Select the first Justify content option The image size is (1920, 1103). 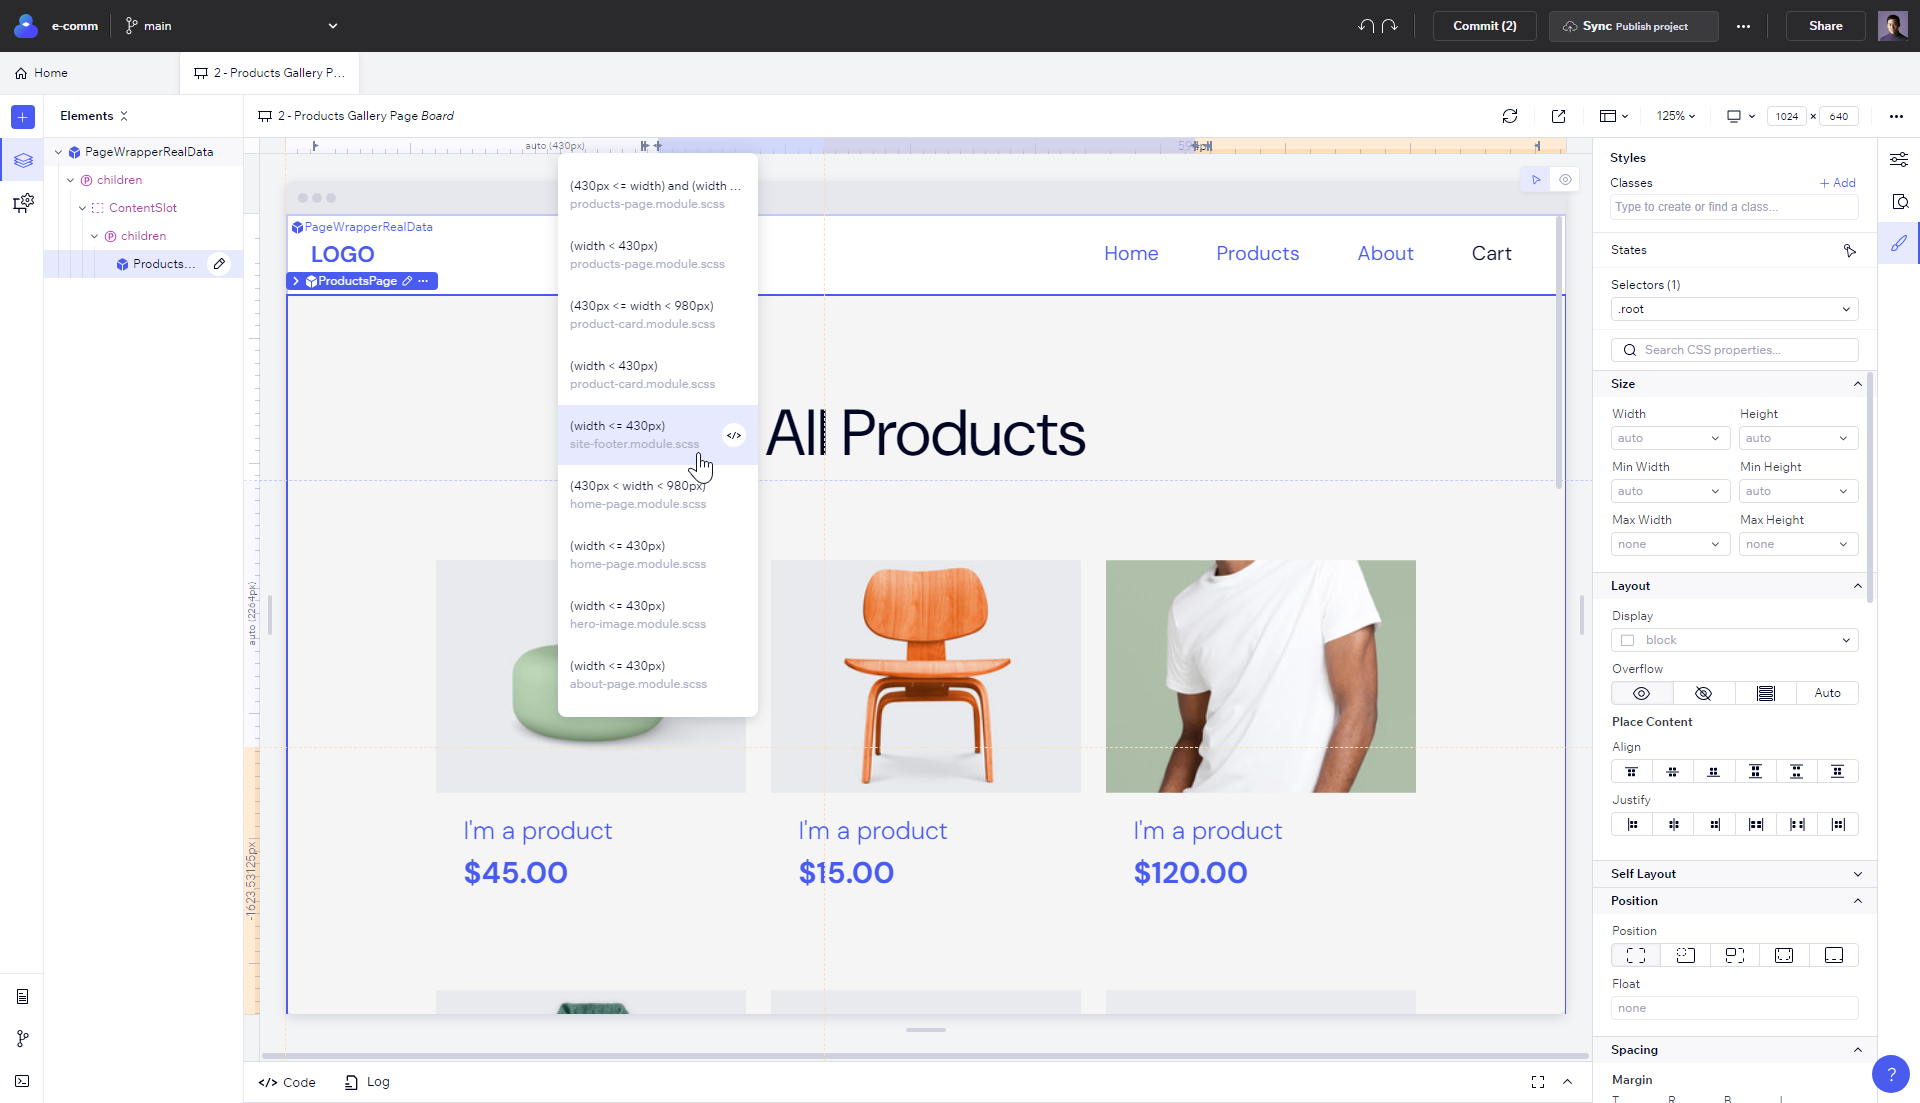point(1631,824)
